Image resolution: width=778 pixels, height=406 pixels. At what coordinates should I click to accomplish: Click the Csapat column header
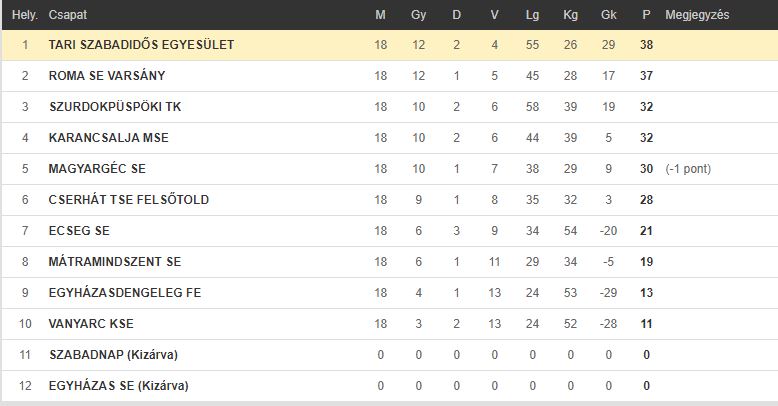pyautogui.click(x=67, y=15)
